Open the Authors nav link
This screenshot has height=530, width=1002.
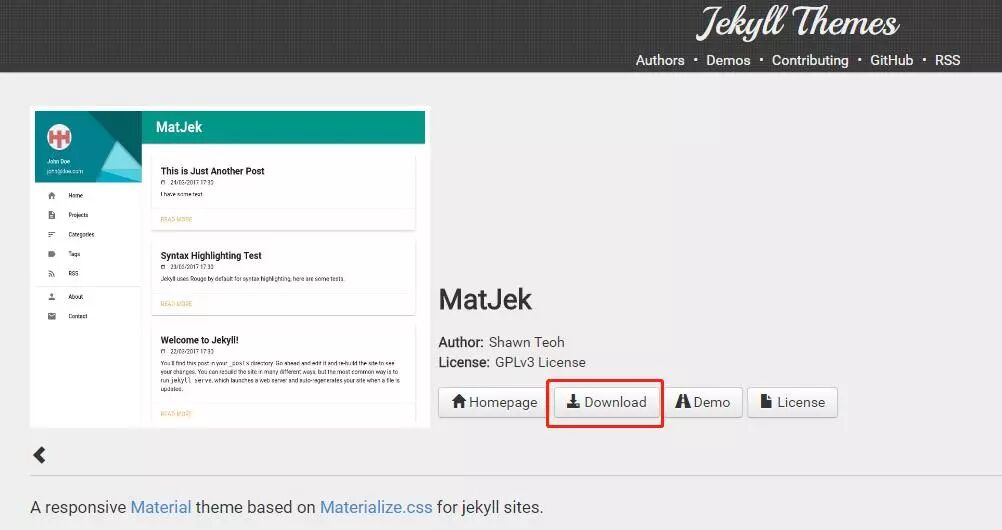click(659, 60)
